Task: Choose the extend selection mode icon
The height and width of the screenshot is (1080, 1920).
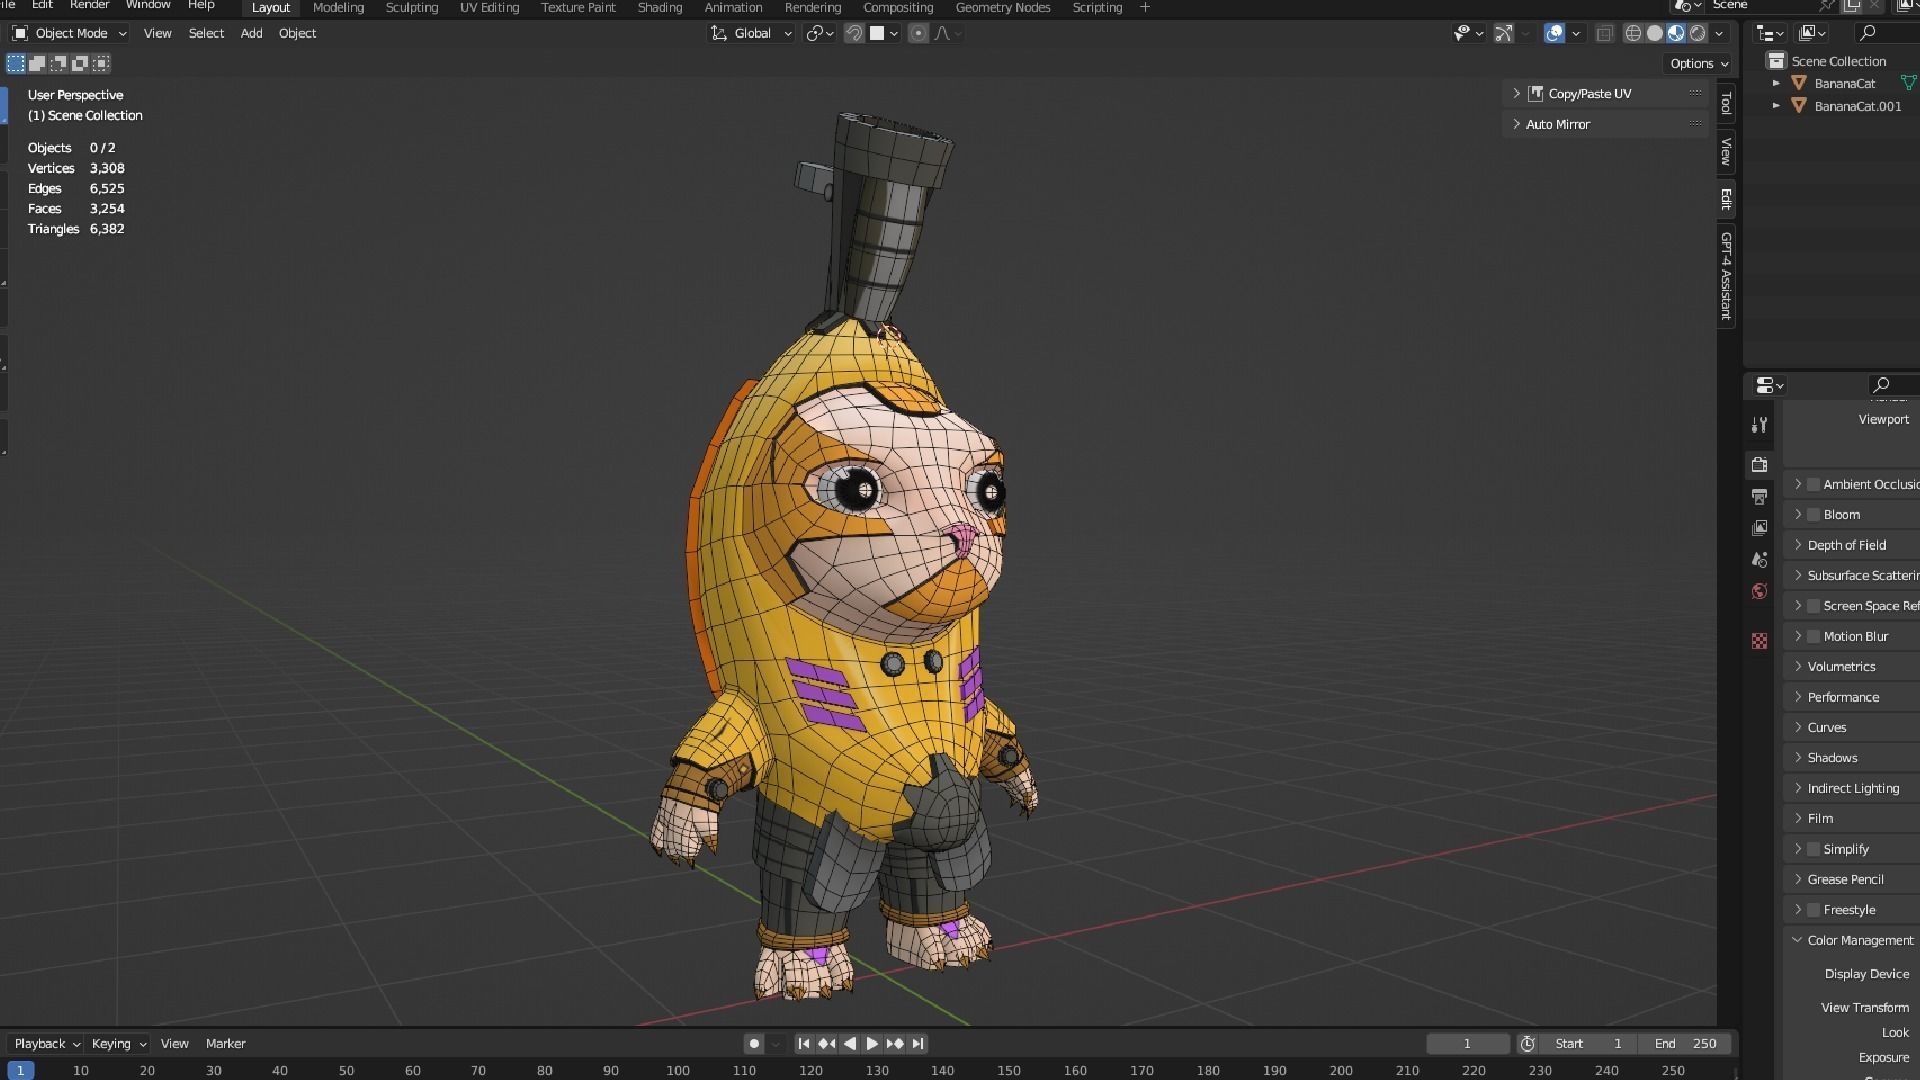Action: click(37, 63)
